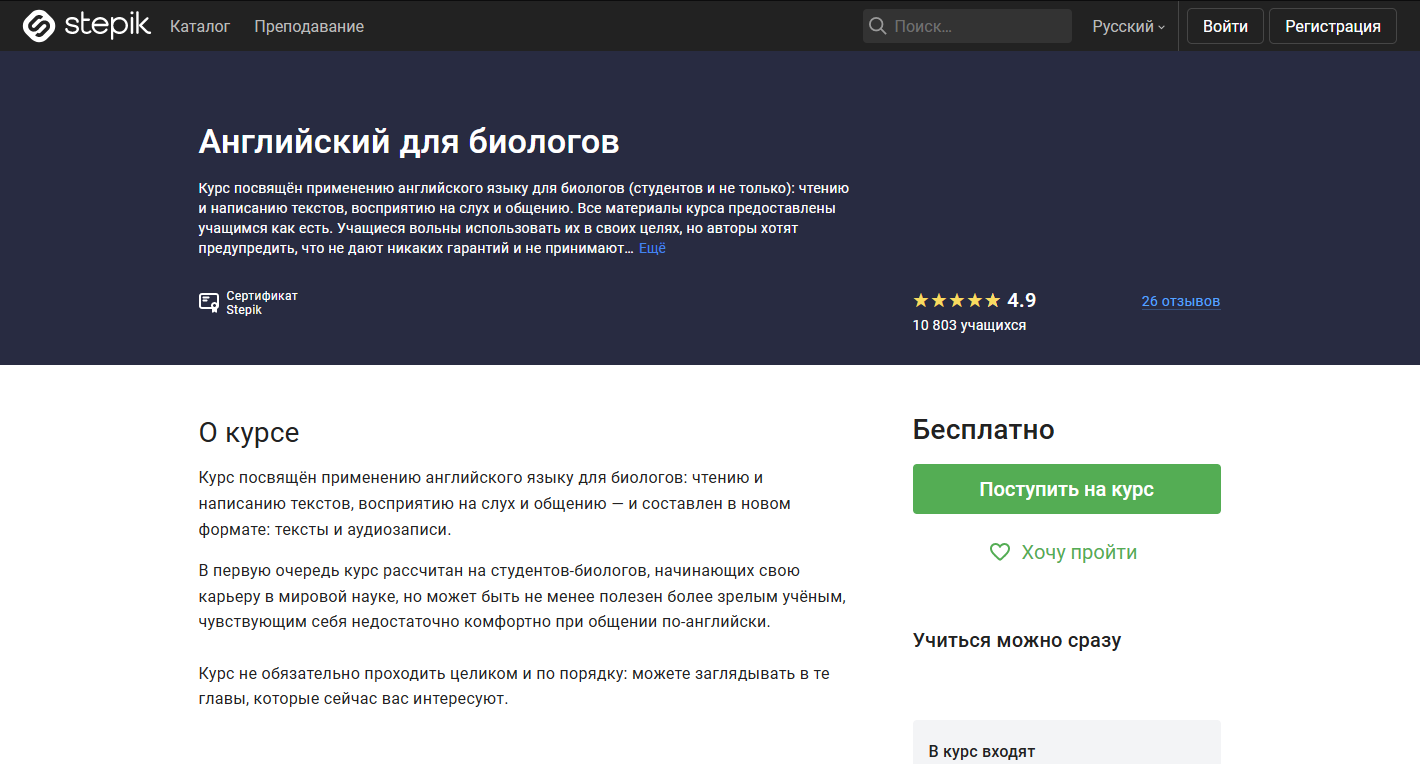
Task: Click the Поиск search field
Action: coord(967,25)
